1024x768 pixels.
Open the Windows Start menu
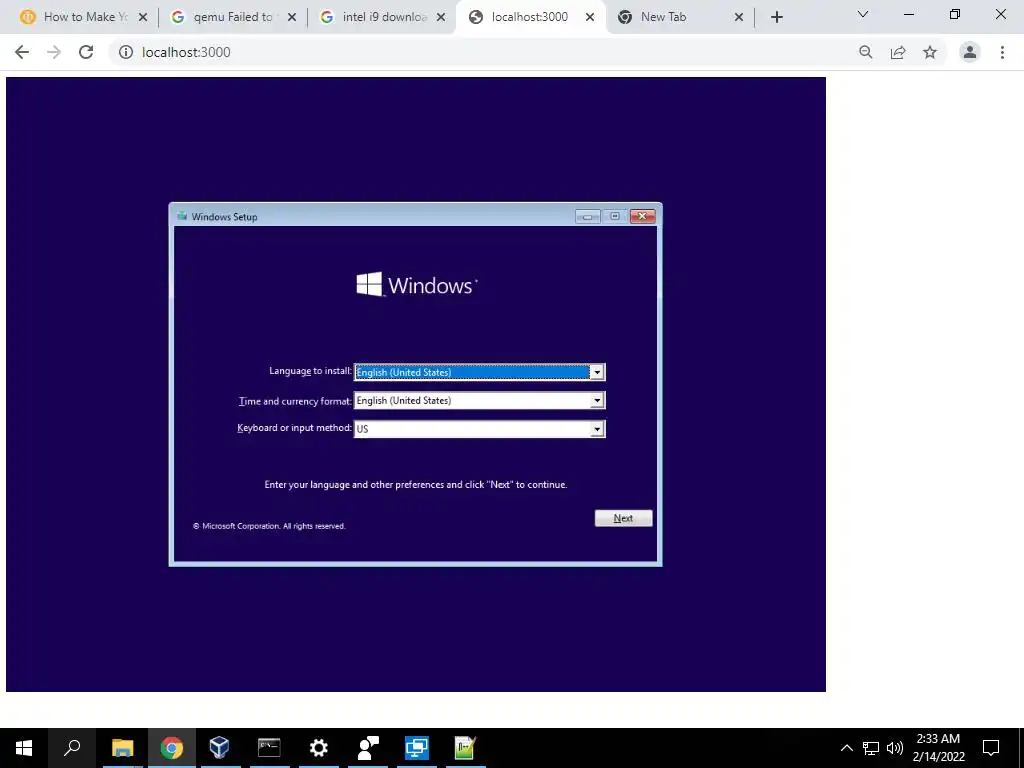point(24,748)
